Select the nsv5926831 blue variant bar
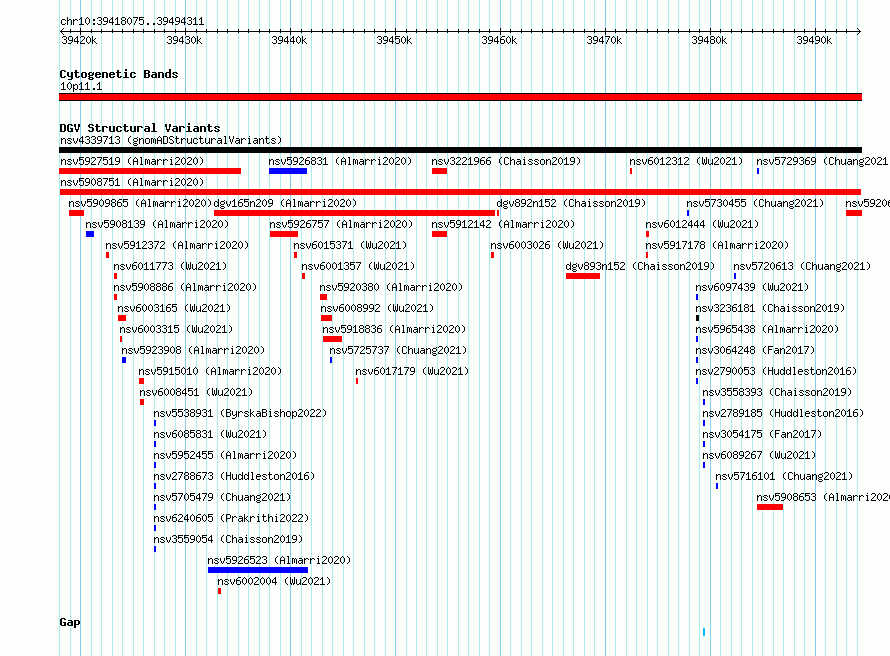The width and height of the screenshot is (890, 656). coord(288,171)
